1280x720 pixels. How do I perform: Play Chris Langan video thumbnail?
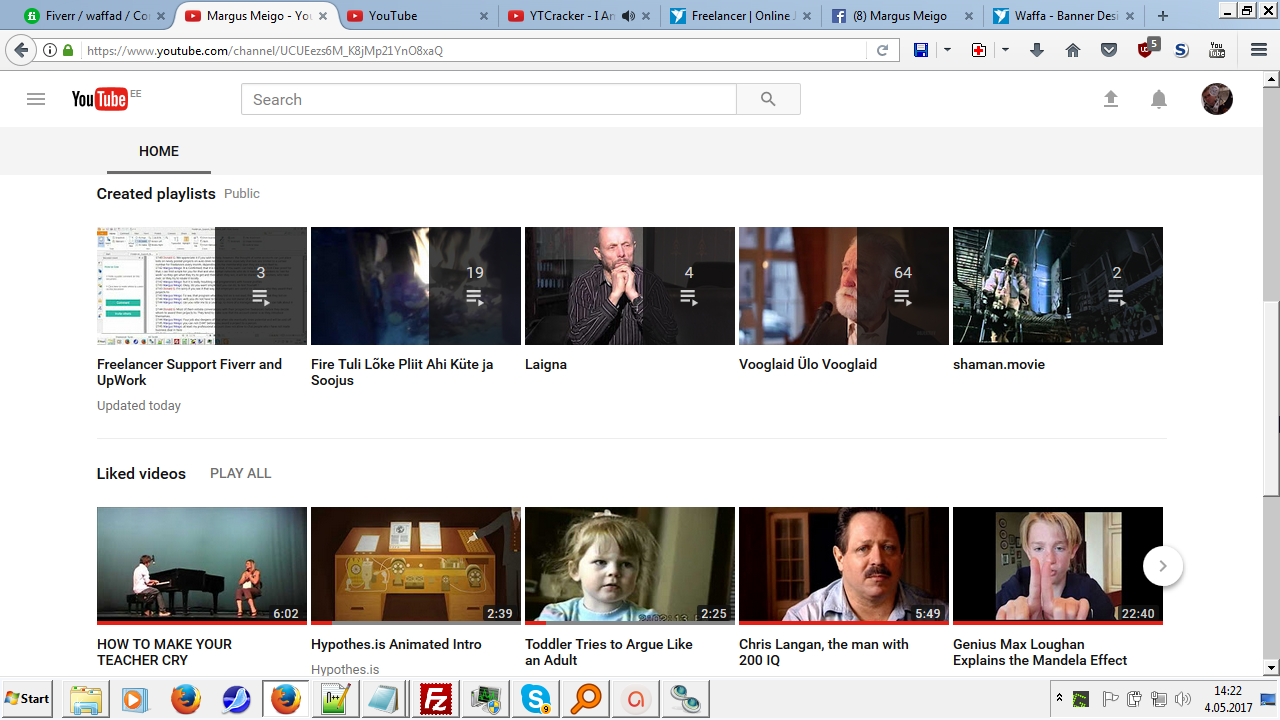[844, 565]
